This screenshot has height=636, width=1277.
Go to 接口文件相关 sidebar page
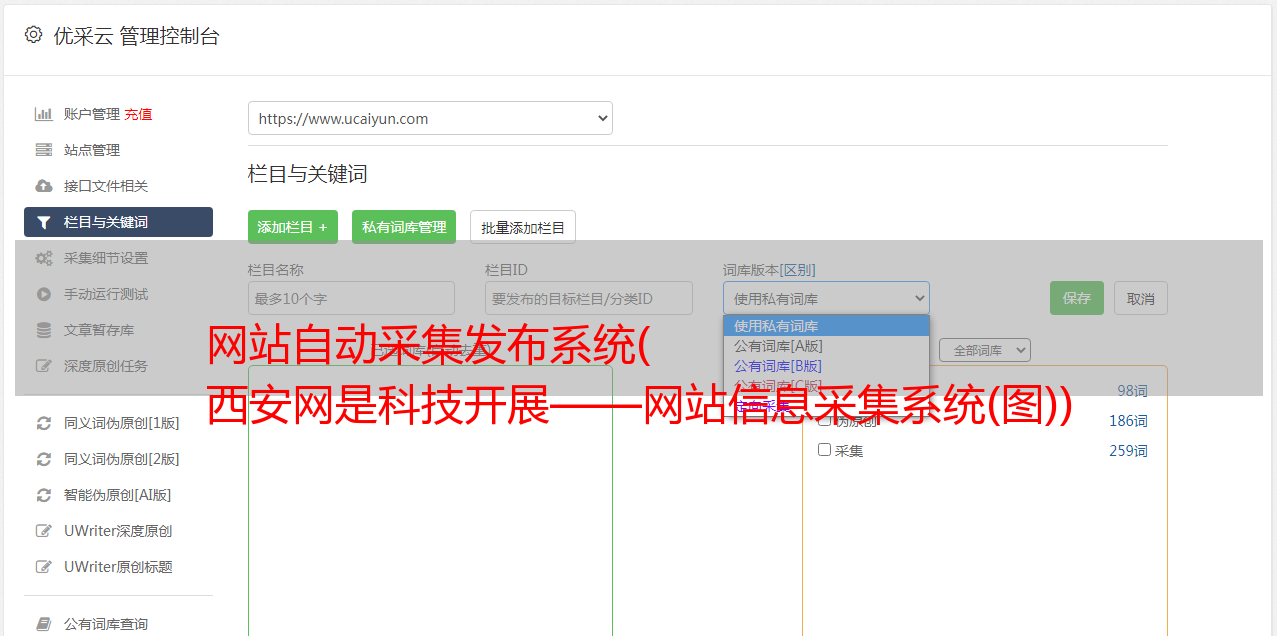(x=106, y=186)
